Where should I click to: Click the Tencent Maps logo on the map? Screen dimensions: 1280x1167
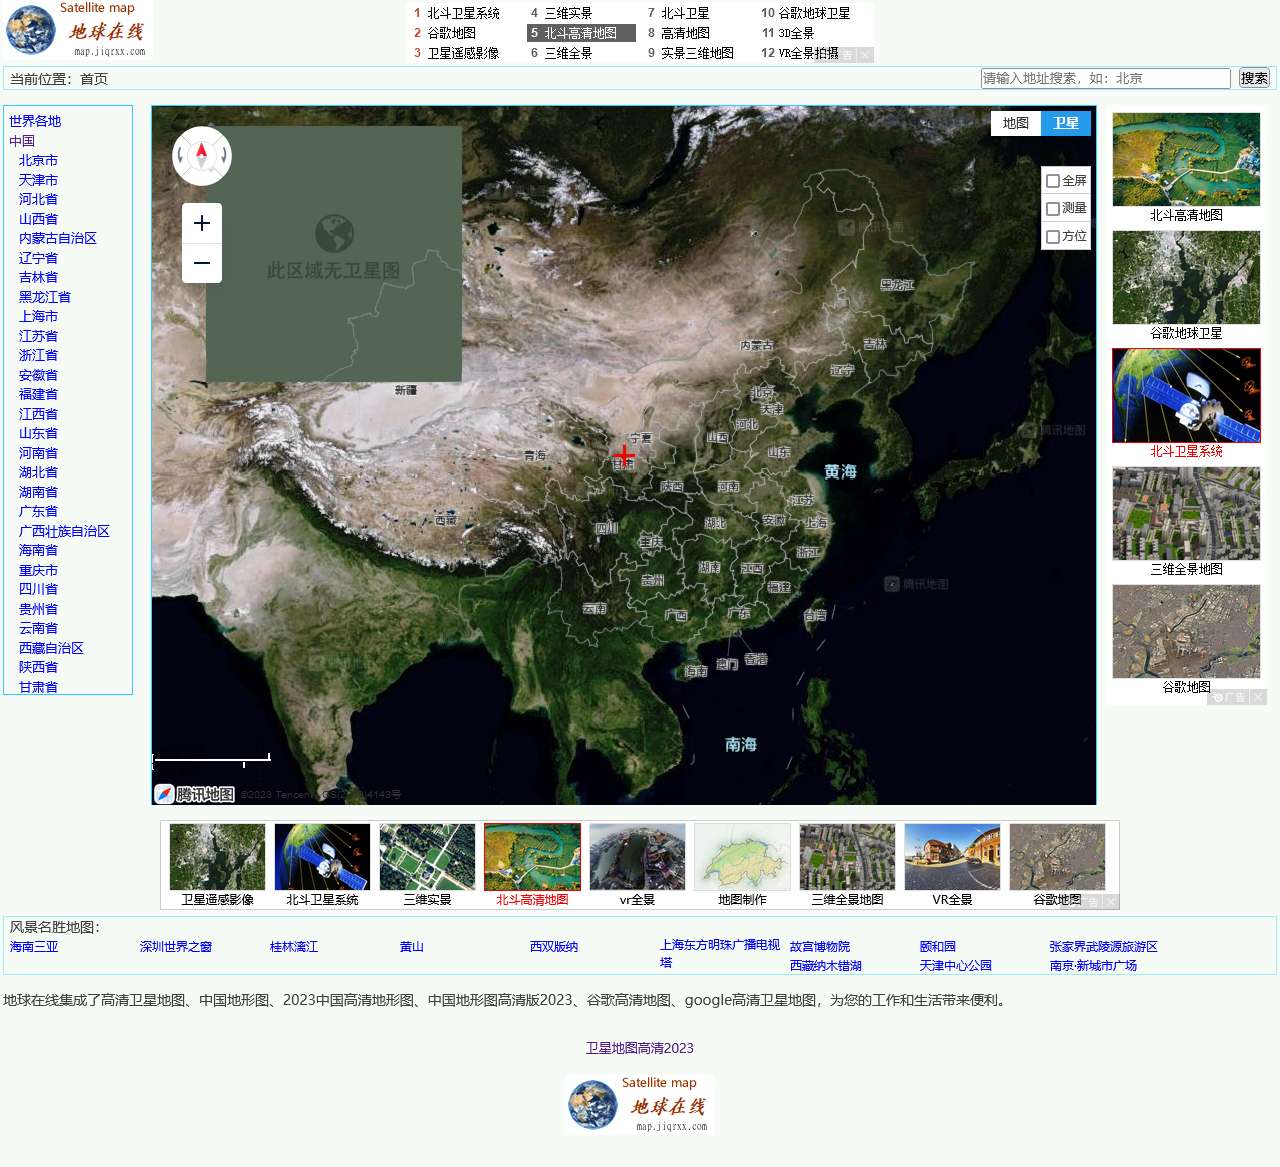pos(195,794)
